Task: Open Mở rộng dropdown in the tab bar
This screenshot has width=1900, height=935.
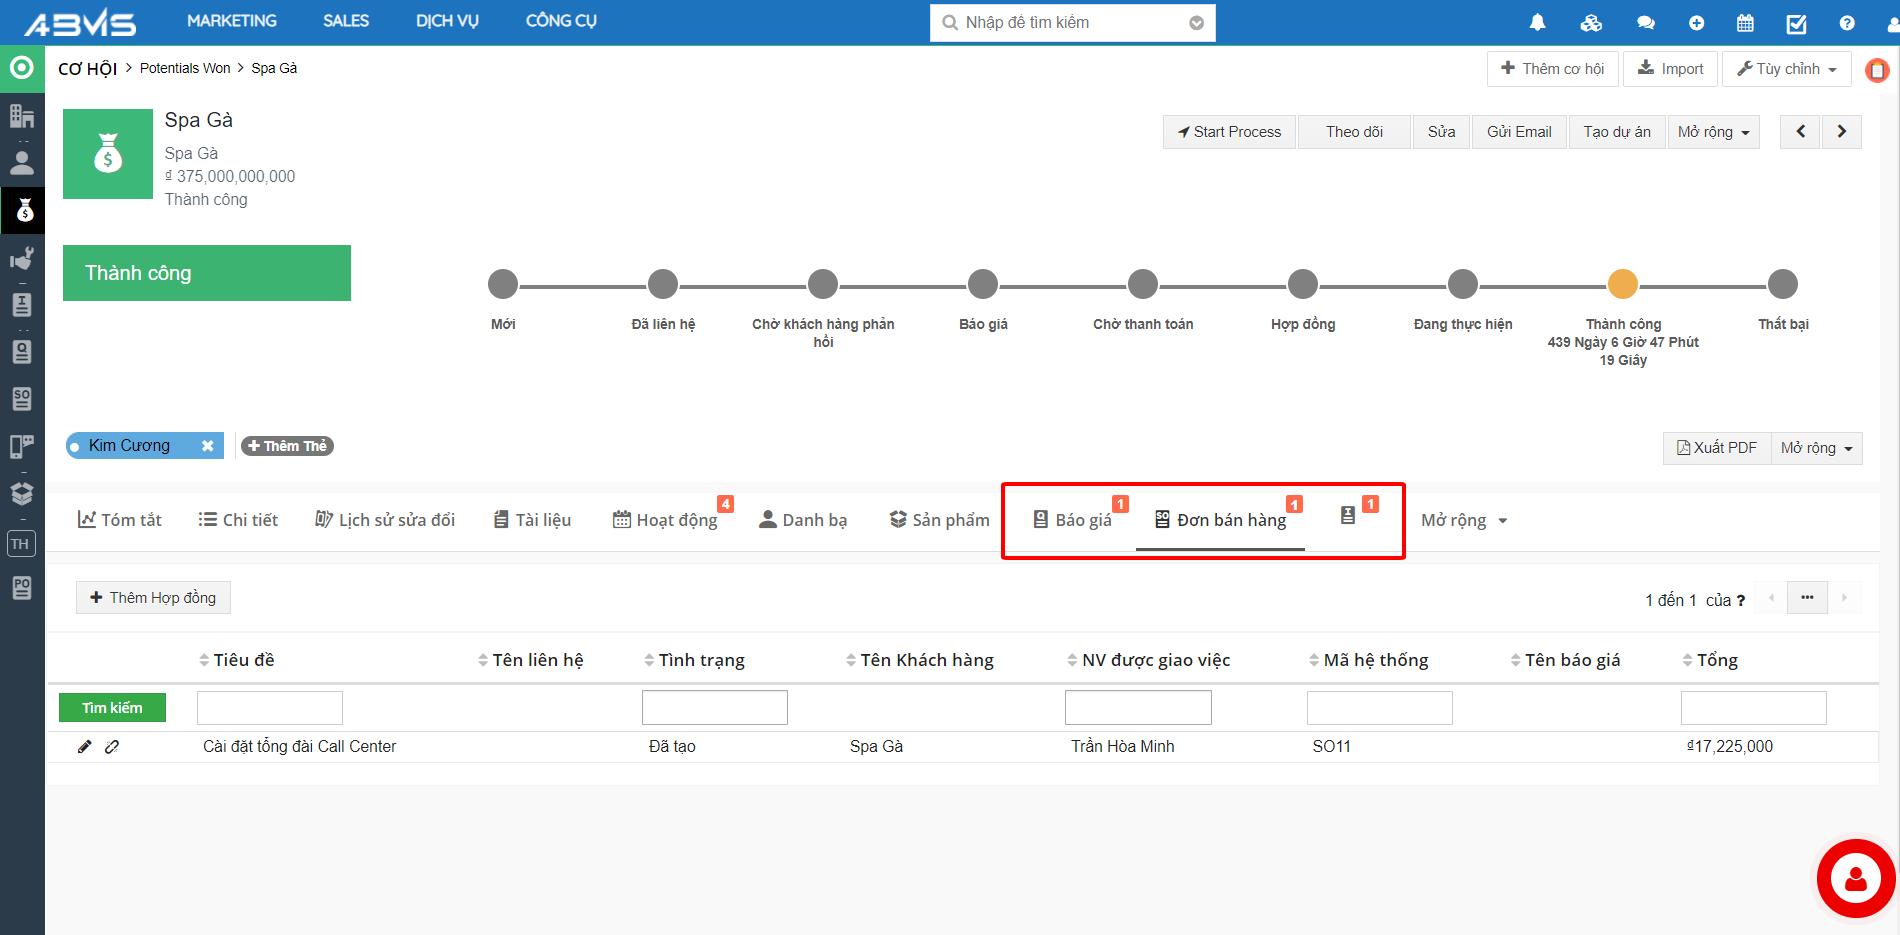Action: [1463, 520]
